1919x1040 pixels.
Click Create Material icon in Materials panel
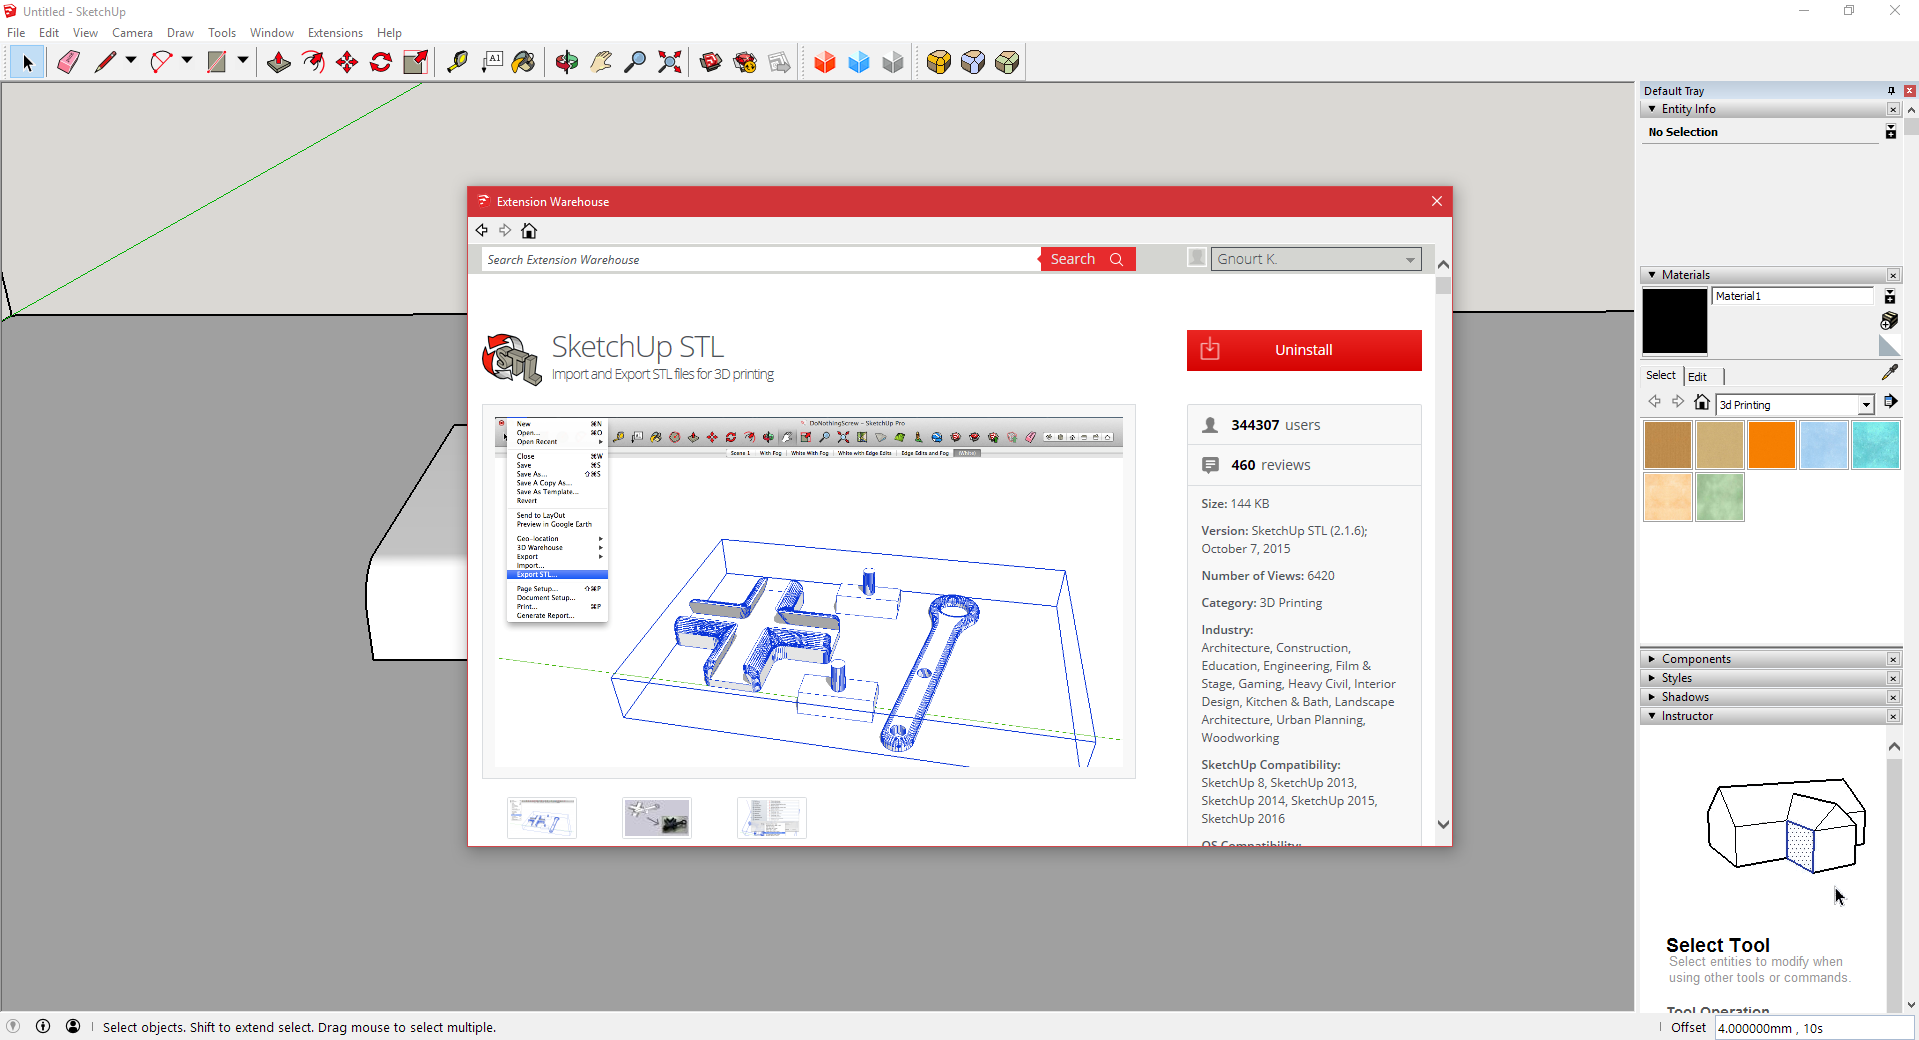point(1889,321)
